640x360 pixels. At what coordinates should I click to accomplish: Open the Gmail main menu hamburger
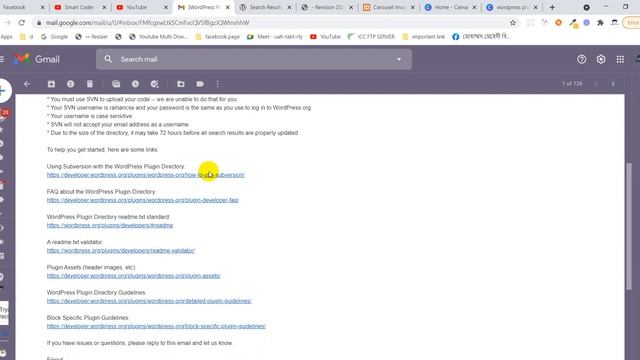2,59
